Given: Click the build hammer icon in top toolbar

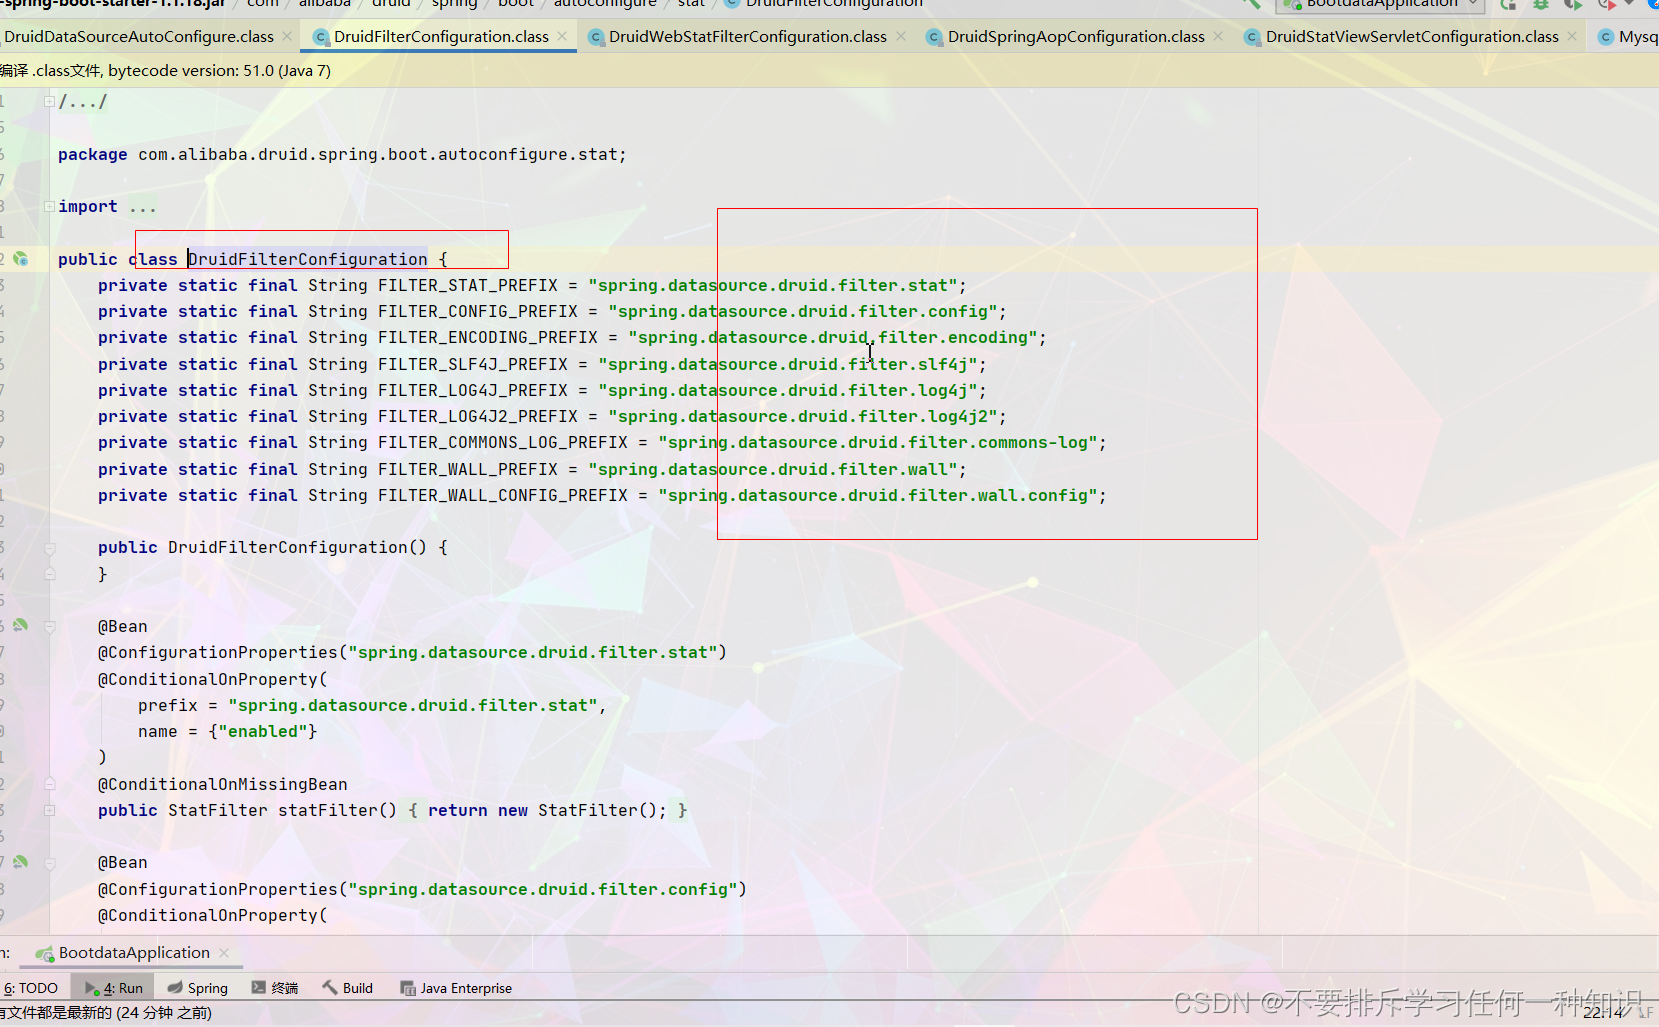Looking at the screenshot, I should coord(1251,4).
